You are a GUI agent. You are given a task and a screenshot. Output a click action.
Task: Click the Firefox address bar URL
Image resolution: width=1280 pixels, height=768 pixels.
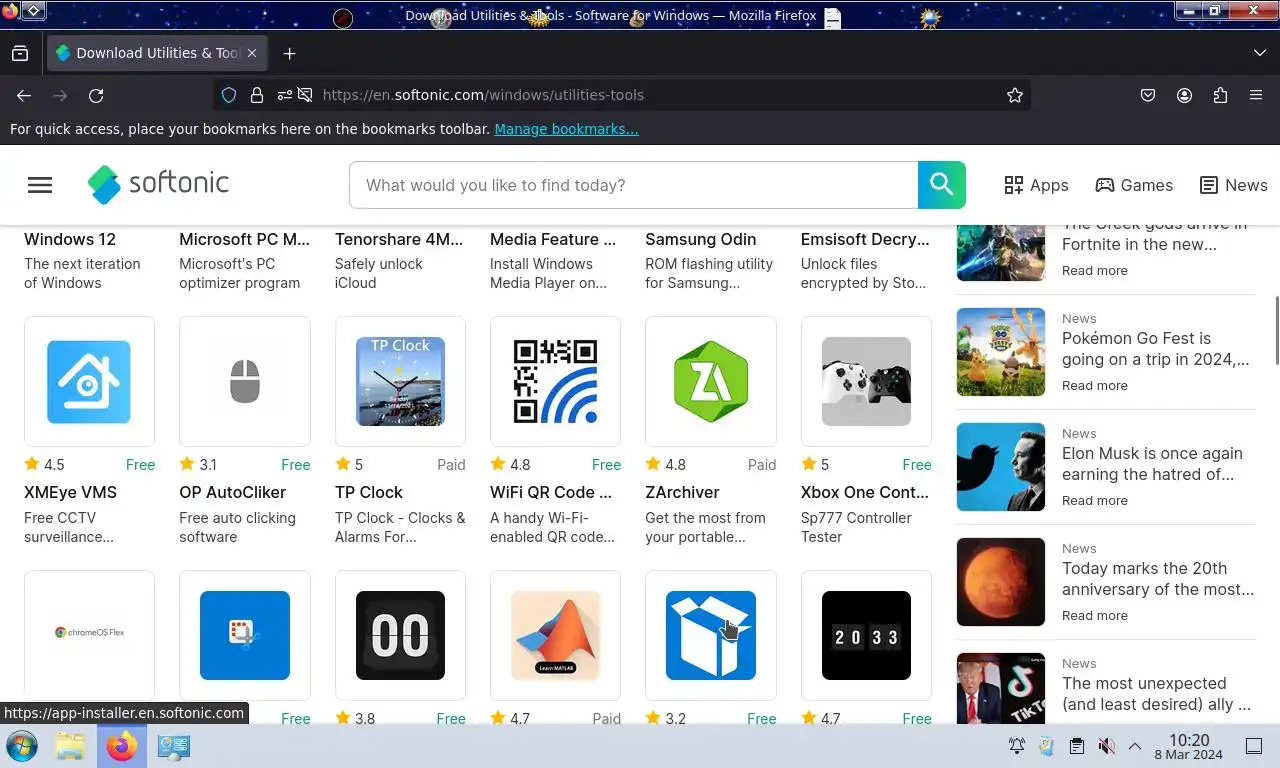483,95
